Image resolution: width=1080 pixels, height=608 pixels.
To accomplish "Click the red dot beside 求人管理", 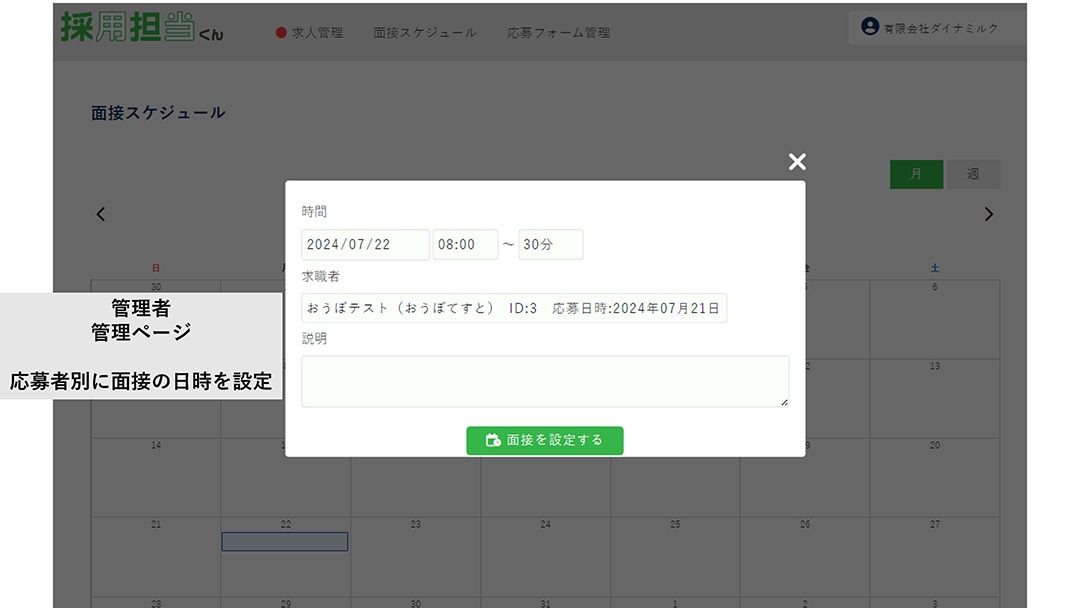I will [281, 32].
